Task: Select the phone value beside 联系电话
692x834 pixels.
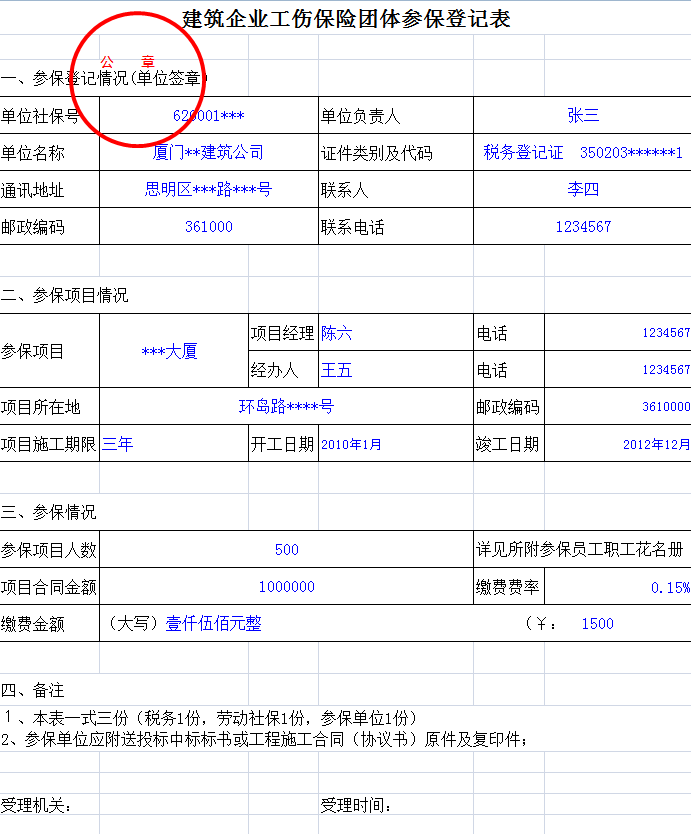Action: click(x=583, y=227)
